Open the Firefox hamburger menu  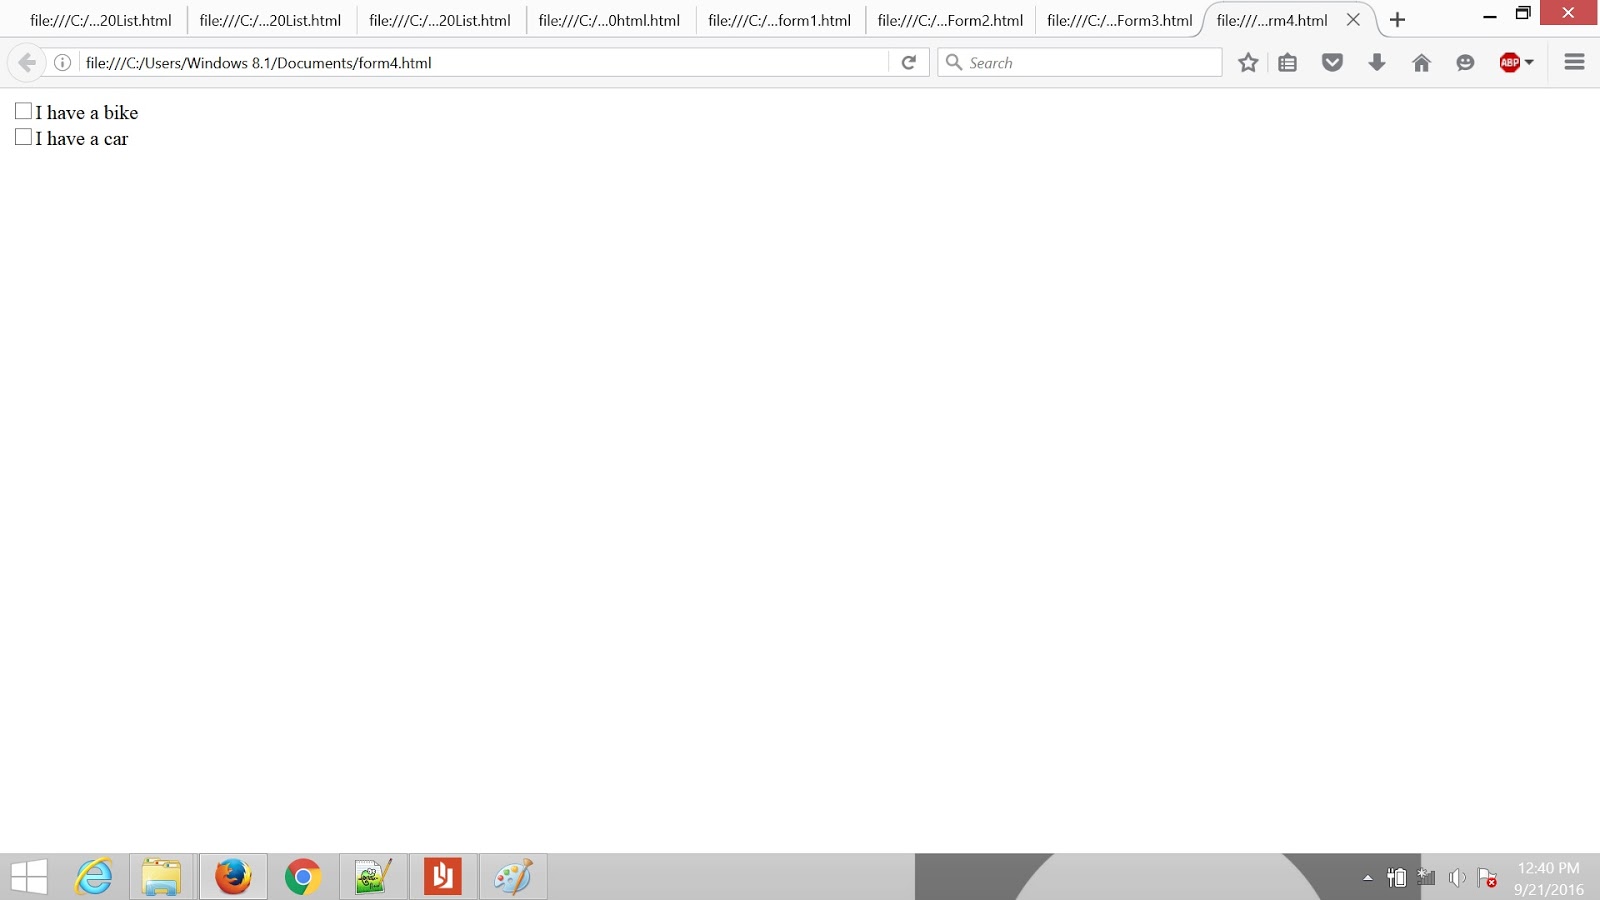(x=1574, y=62)
